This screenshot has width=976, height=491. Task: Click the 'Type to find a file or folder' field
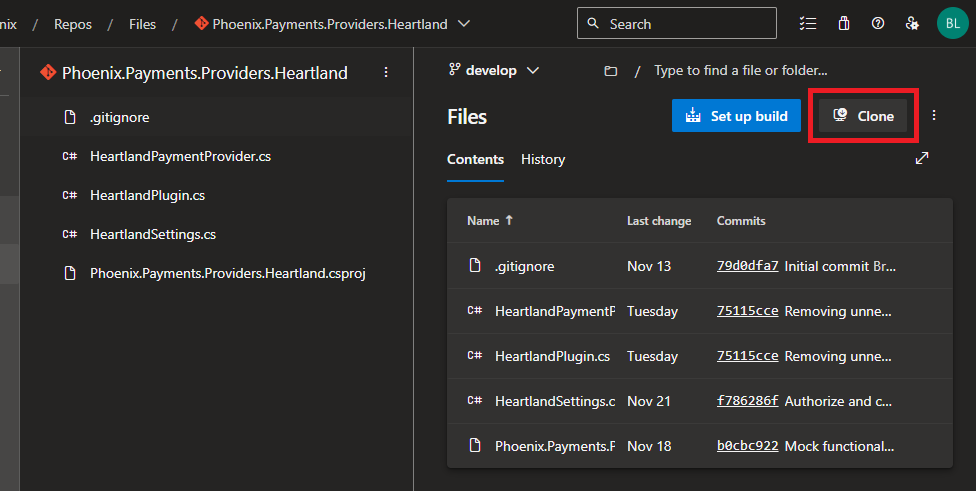pyautogui.click(x=740, y=70)
